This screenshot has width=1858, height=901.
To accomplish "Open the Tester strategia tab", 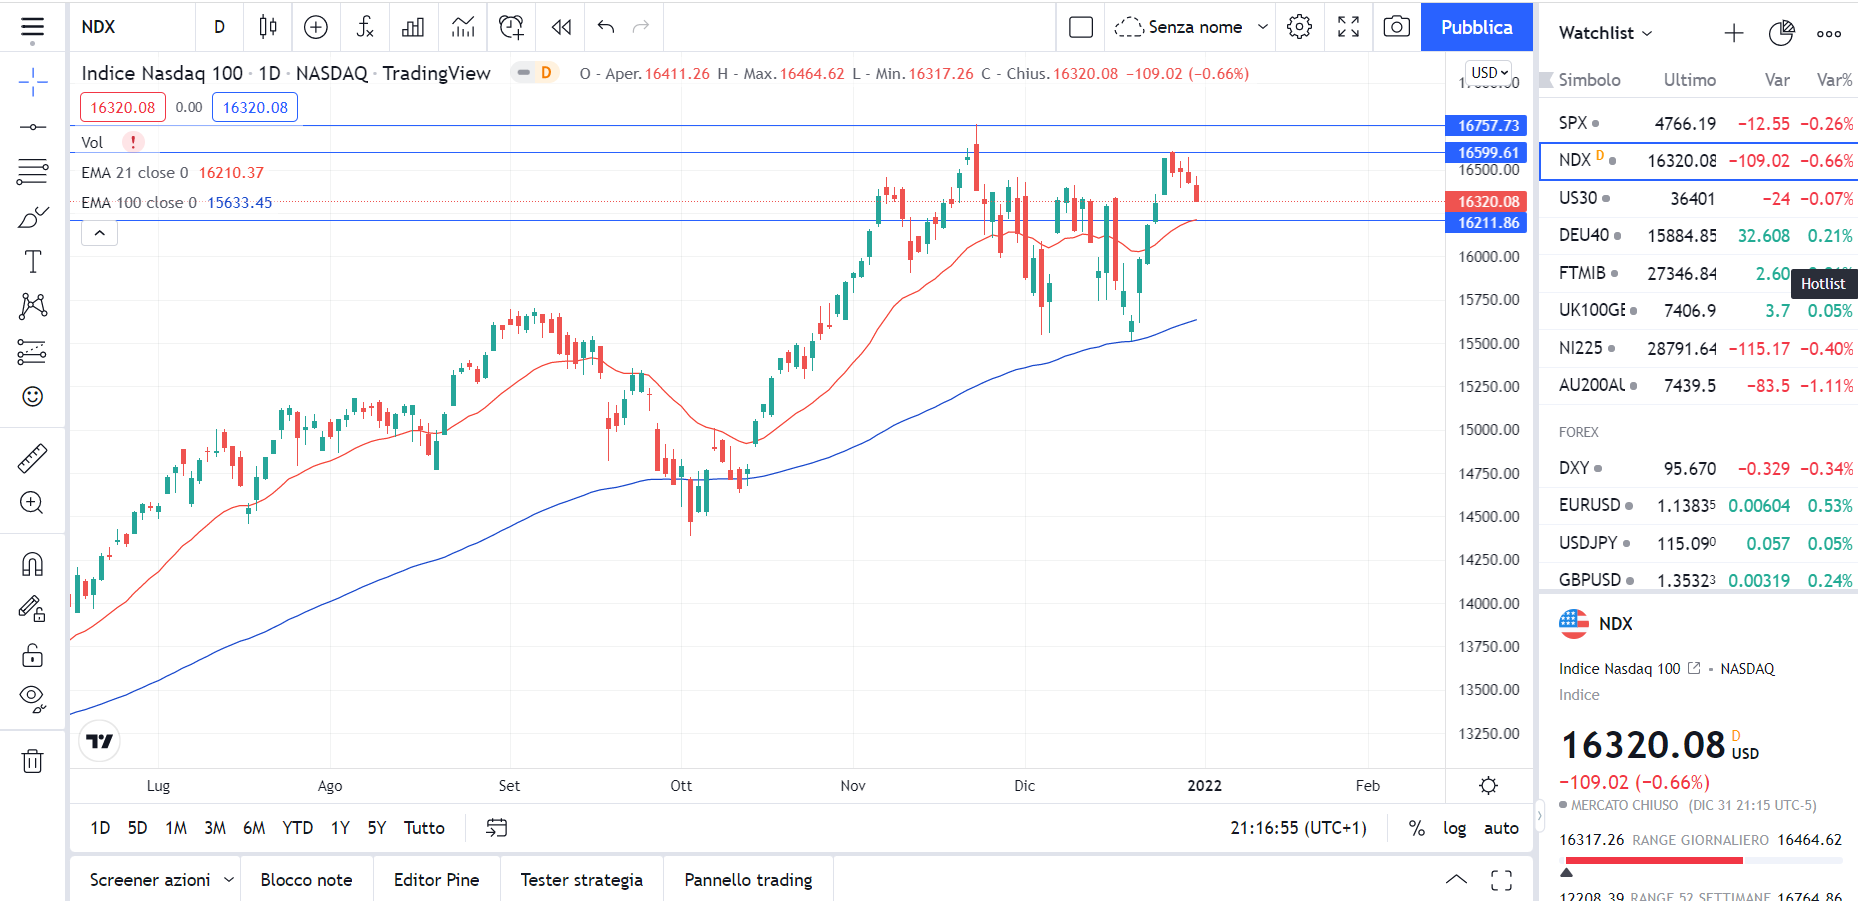I will pyautogui.click(x=581, y=880).
